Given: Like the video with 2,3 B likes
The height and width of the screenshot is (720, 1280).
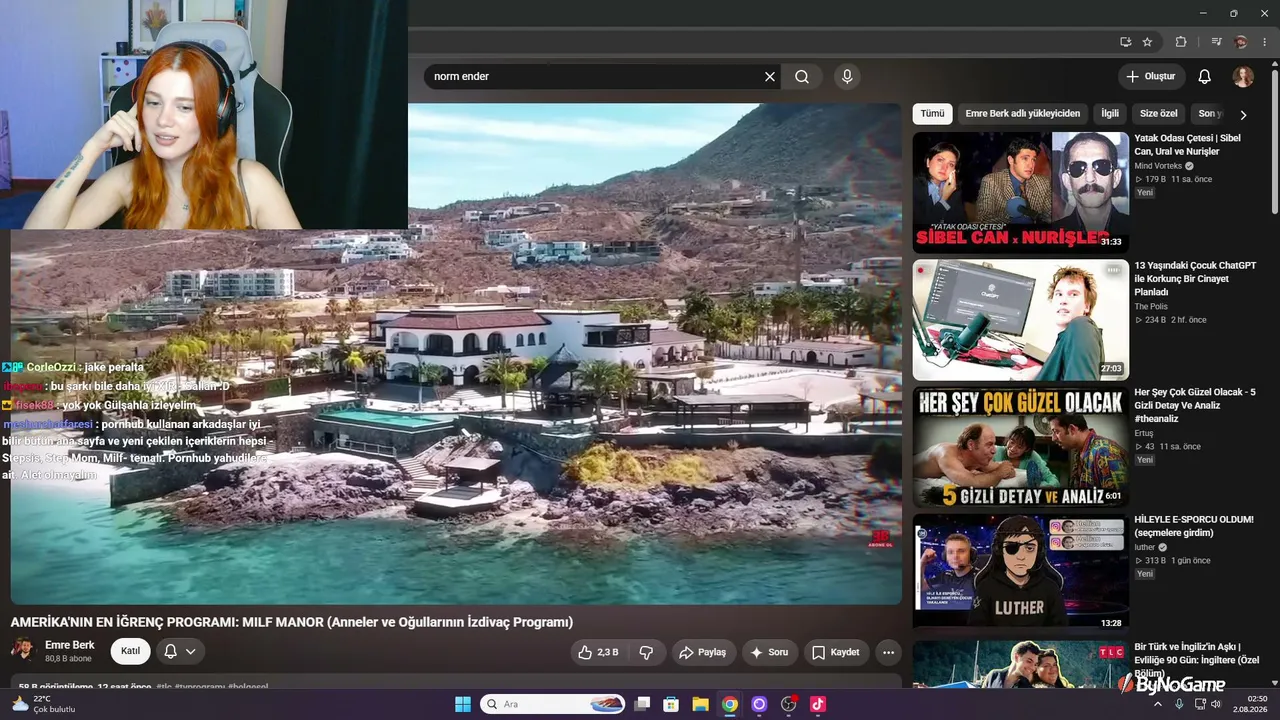Looking at the screenshot, I should click(598, 652).
